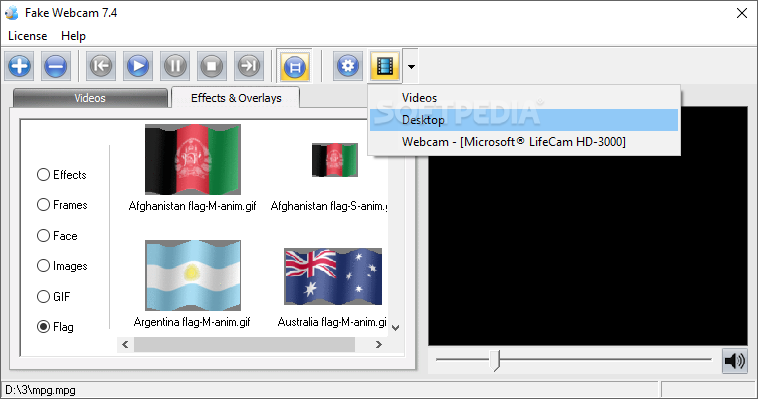The height and width of the screenshot is (399, 758).
Task: Choose Desktop in the source dropdown menu
Action: click(524, 120)
